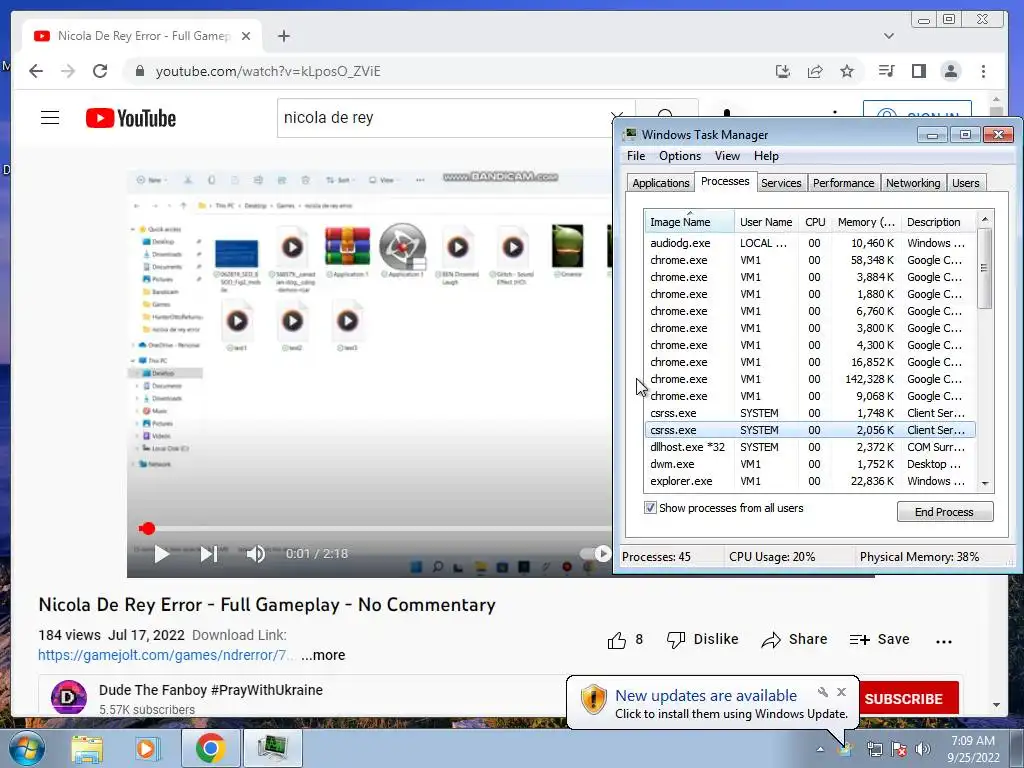
Task: Open the File menu in Task Manager
Action: (x=636, y=156)
